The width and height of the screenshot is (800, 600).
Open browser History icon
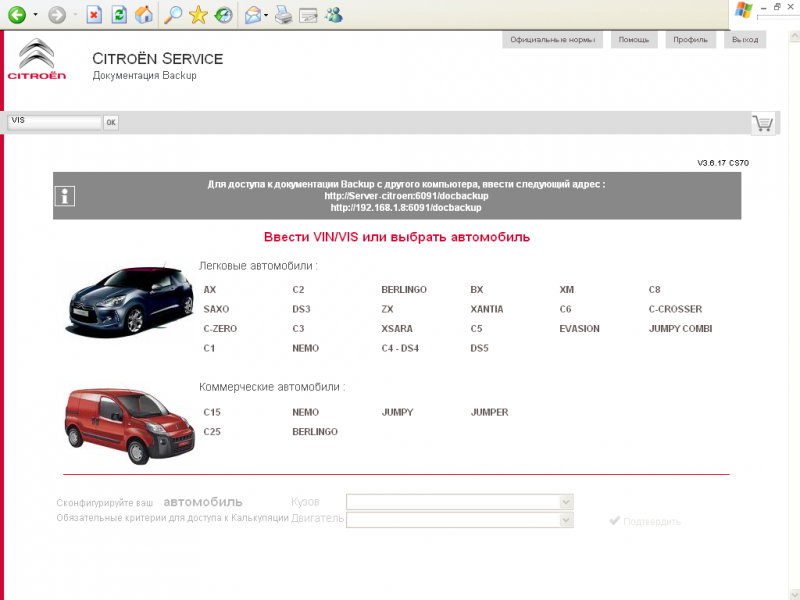tap(223, 14)
